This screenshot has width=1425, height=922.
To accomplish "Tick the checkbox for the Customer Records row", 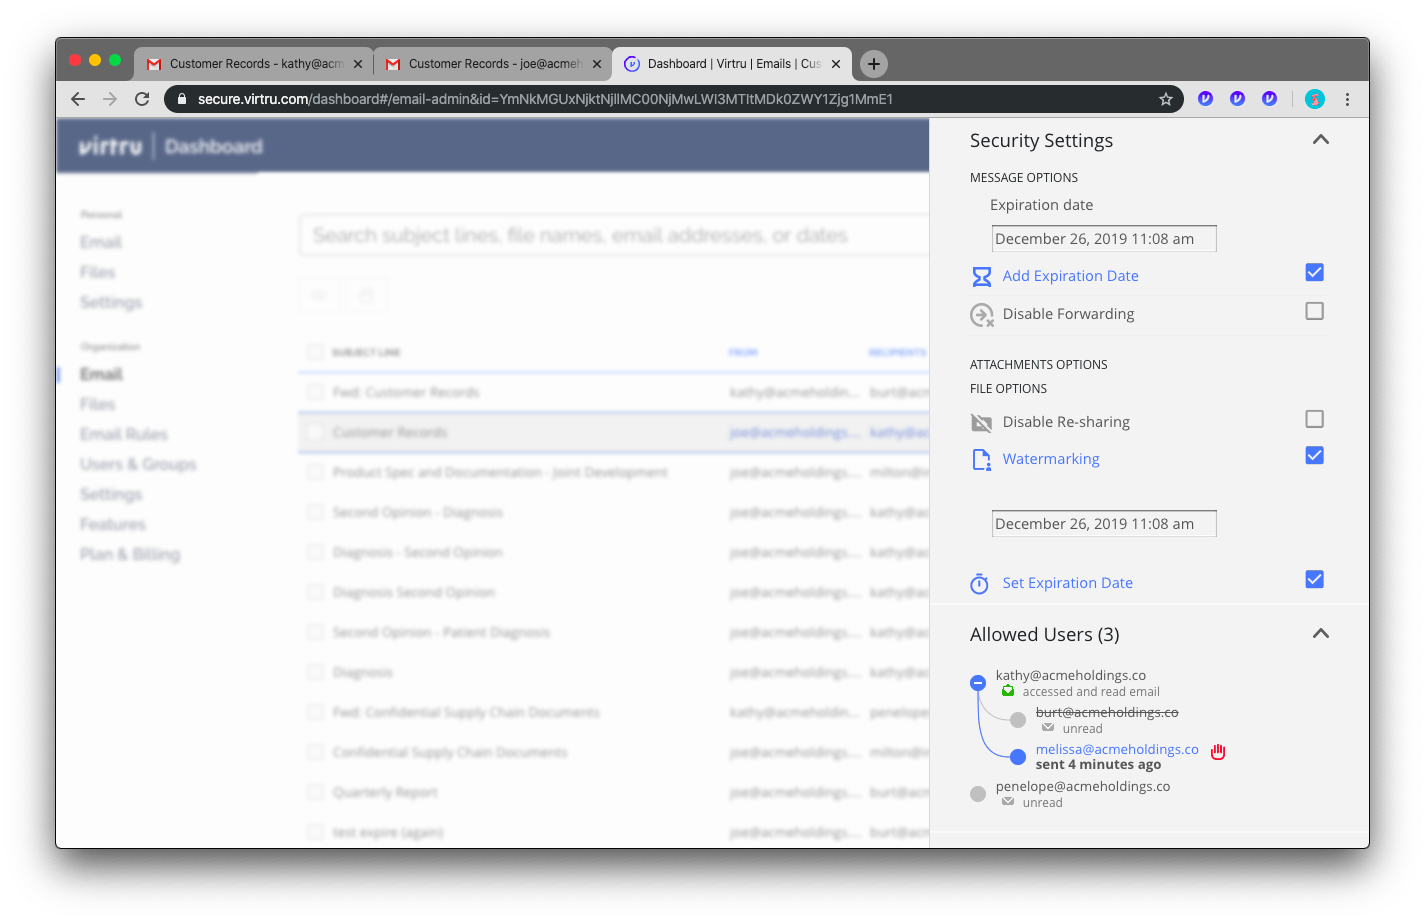I will point(315,432).
